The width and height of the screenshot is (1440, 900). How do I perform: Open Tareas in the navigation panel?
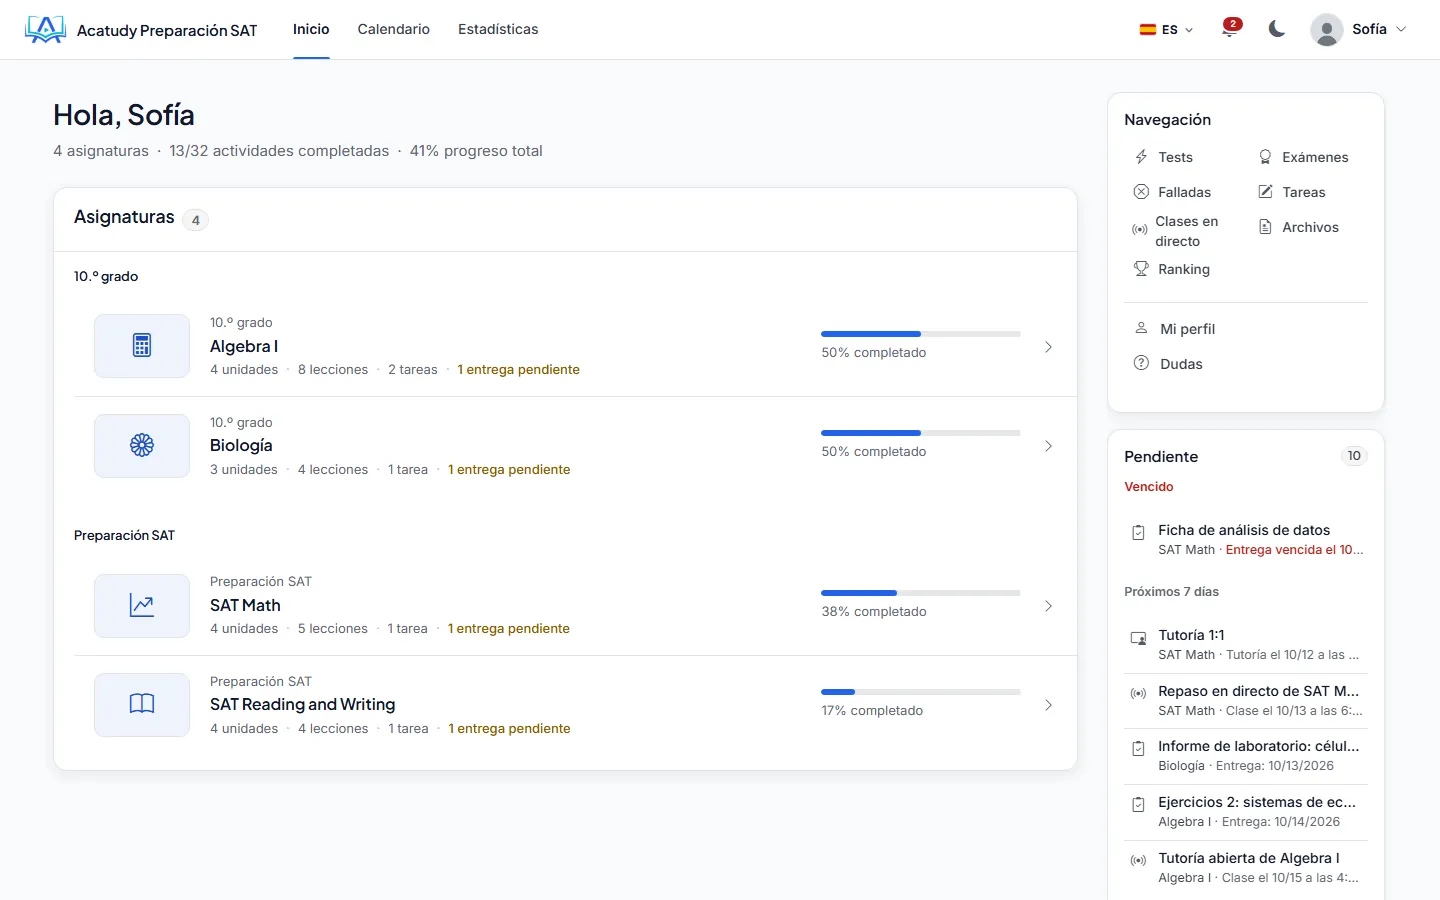coord(1292,192)
